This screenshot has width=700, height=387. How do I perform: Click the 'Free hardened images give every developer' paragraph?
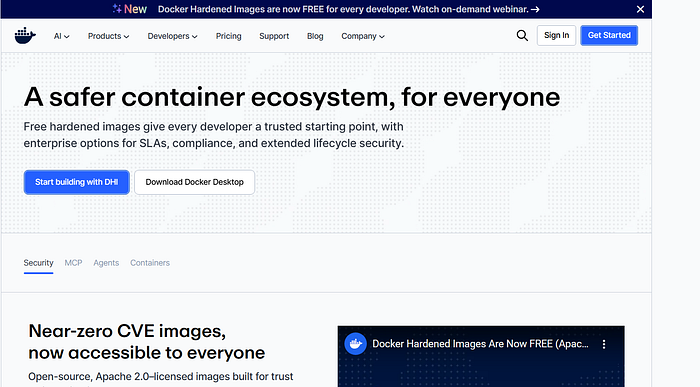tap(214, 135)
